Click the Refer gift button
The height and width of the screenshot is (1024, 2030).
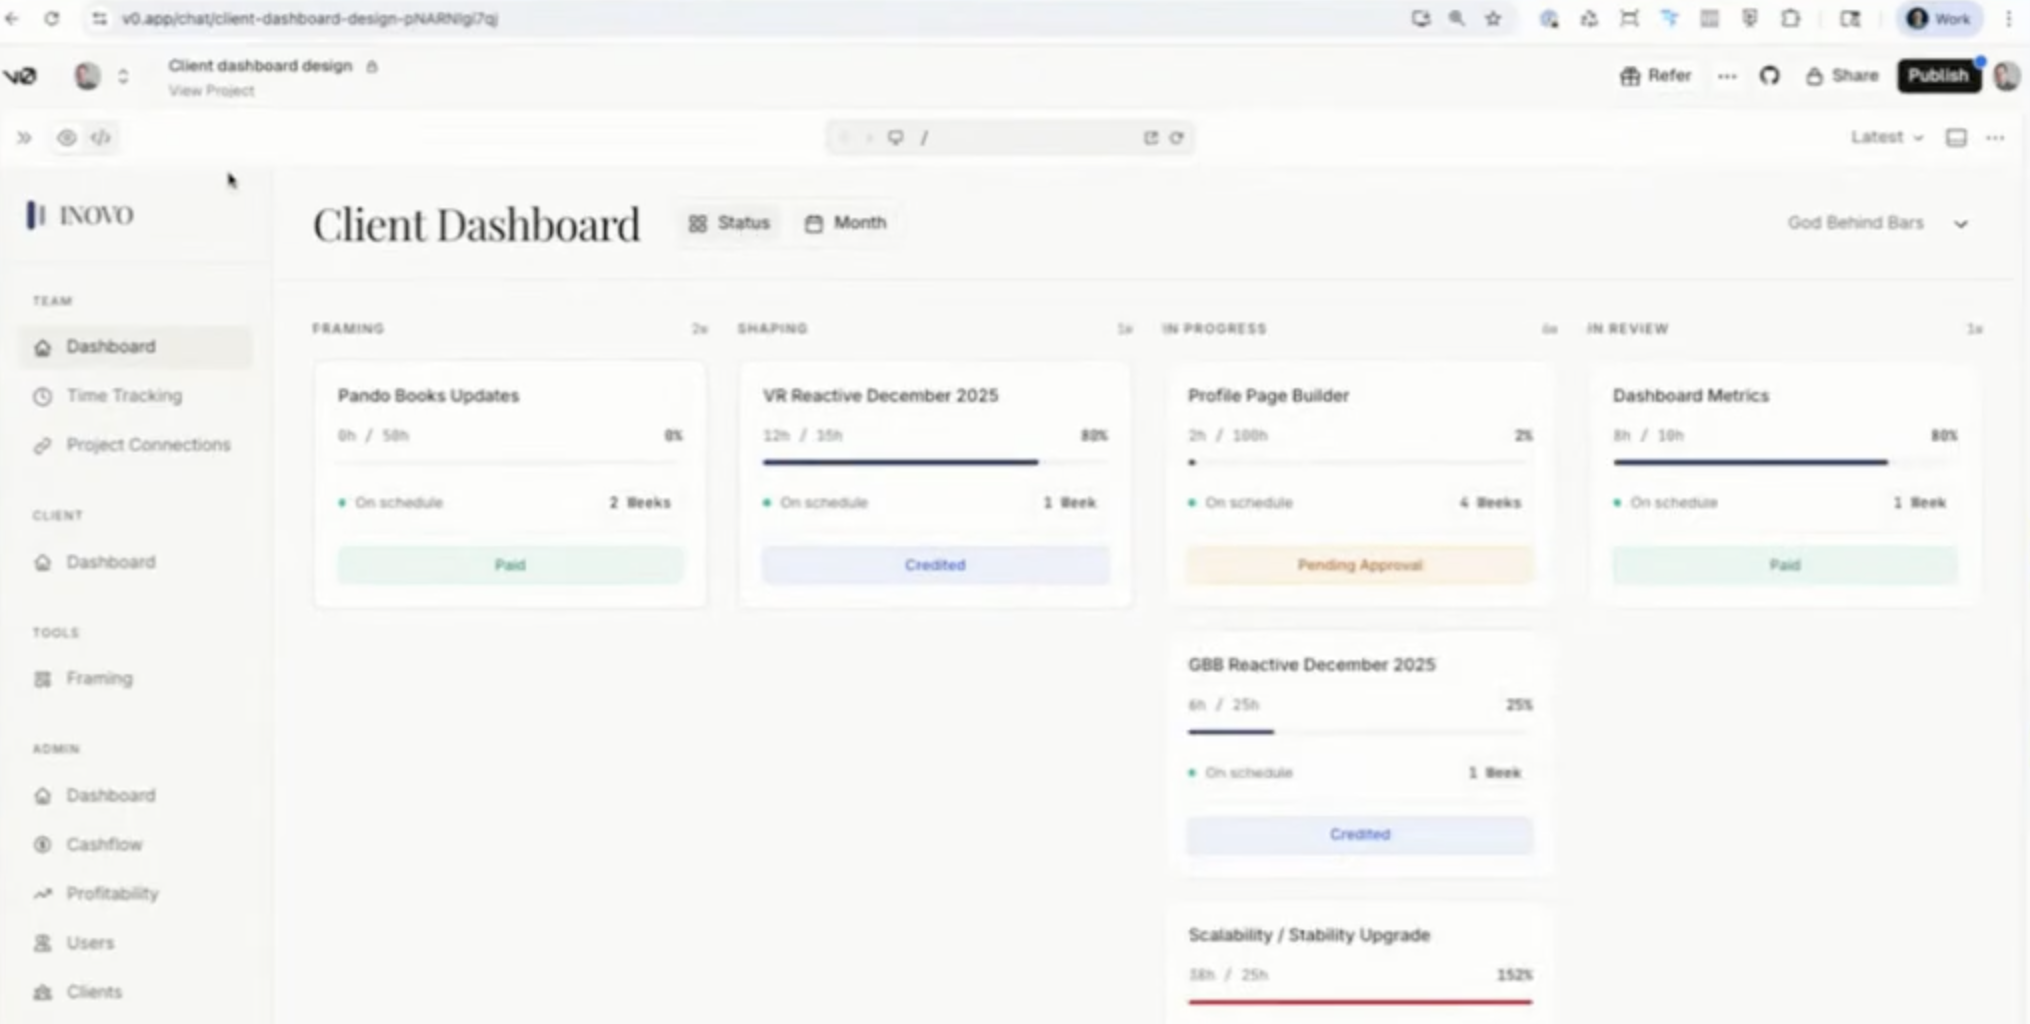pyautogui.click(x=1655, y=76)
